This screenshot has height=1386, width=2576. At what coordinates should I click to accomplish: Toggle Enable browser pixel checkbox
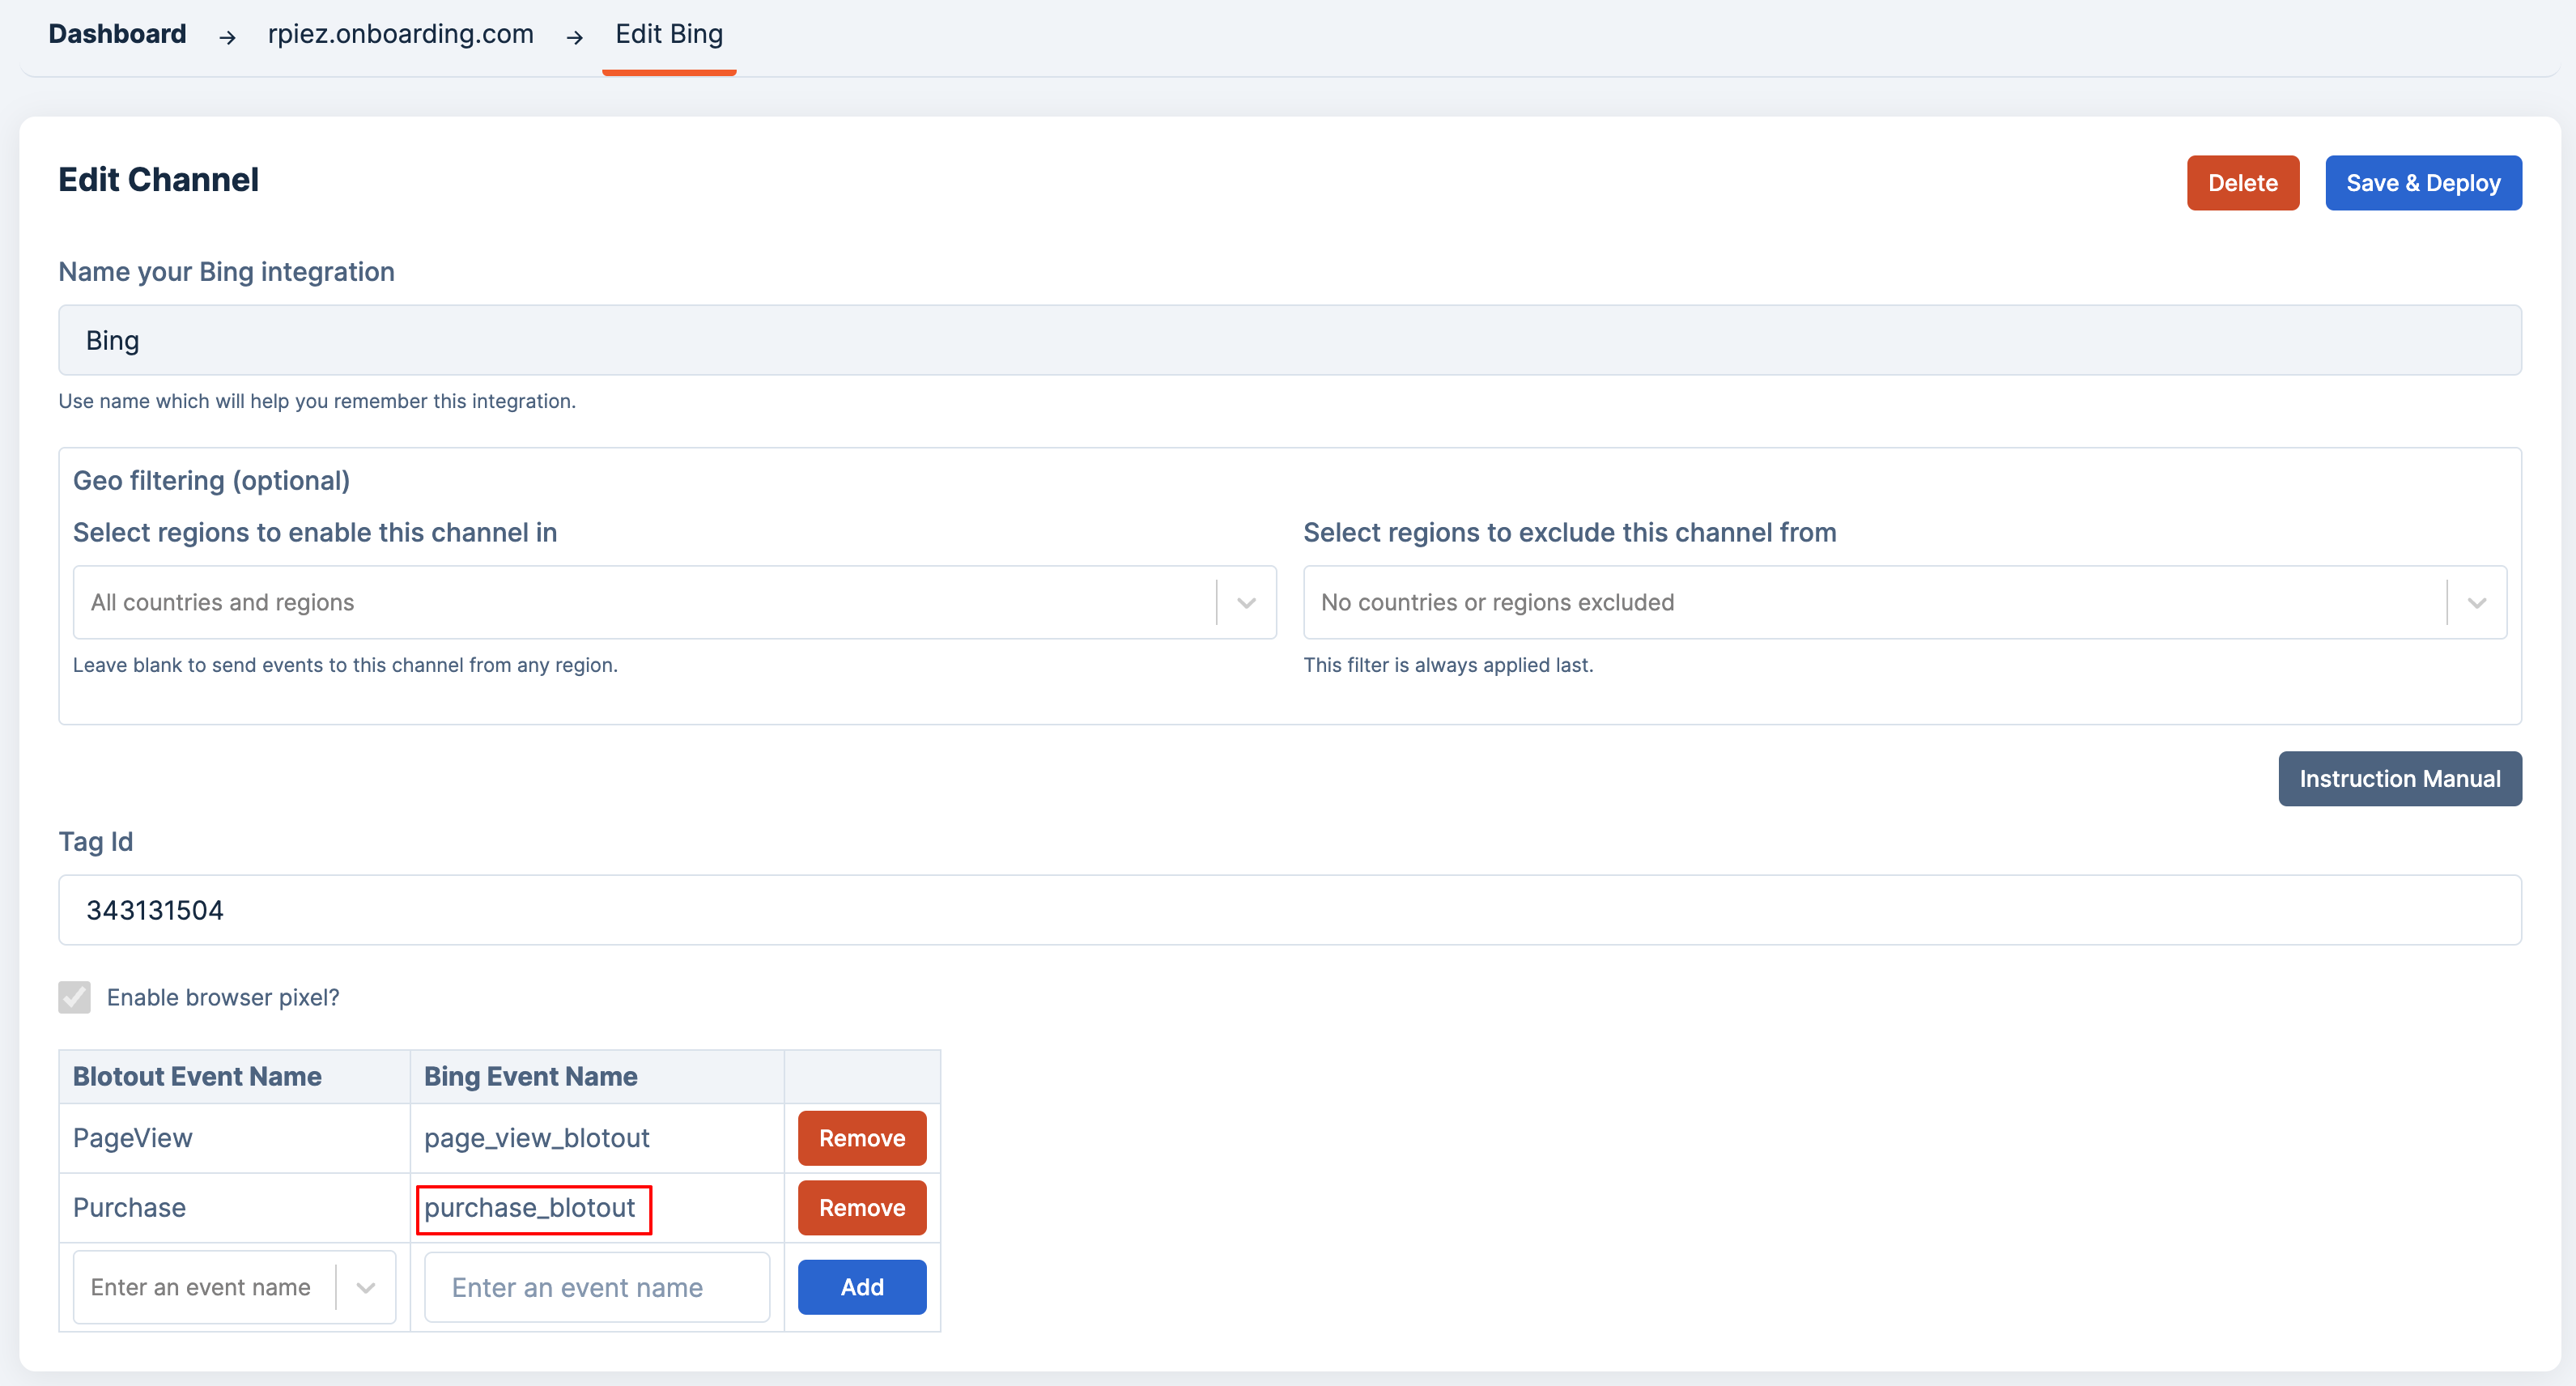[75, 997]
